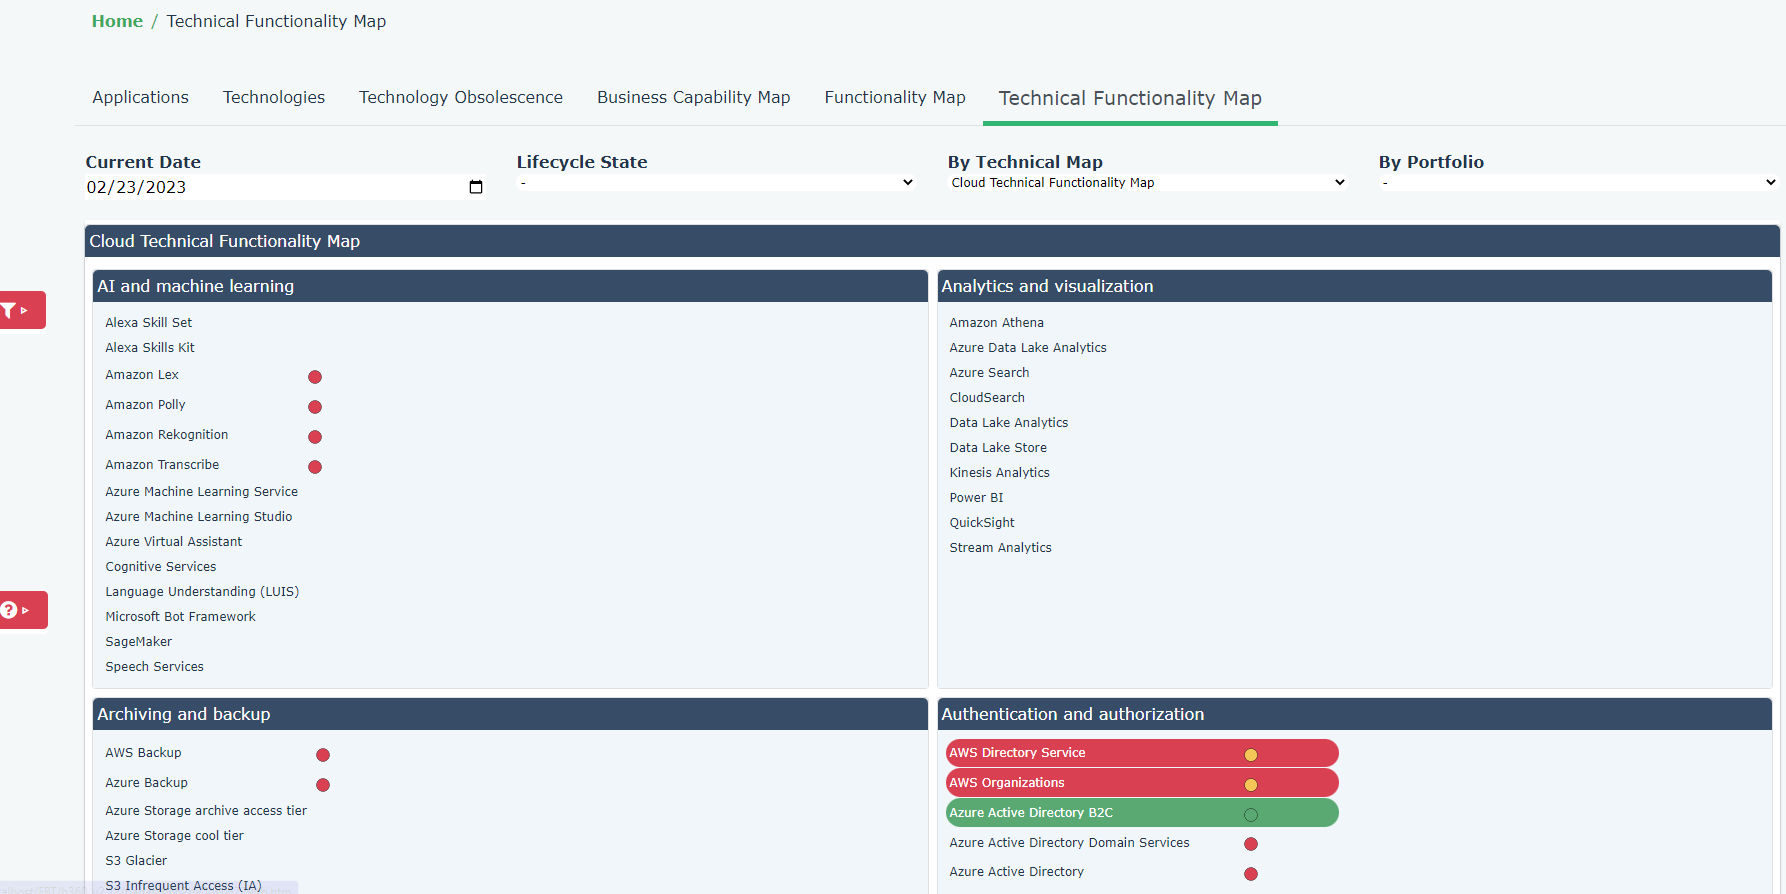Screen dimensions: 1786x894
Task: Click the Power BI entry
Action: point(976,498)
